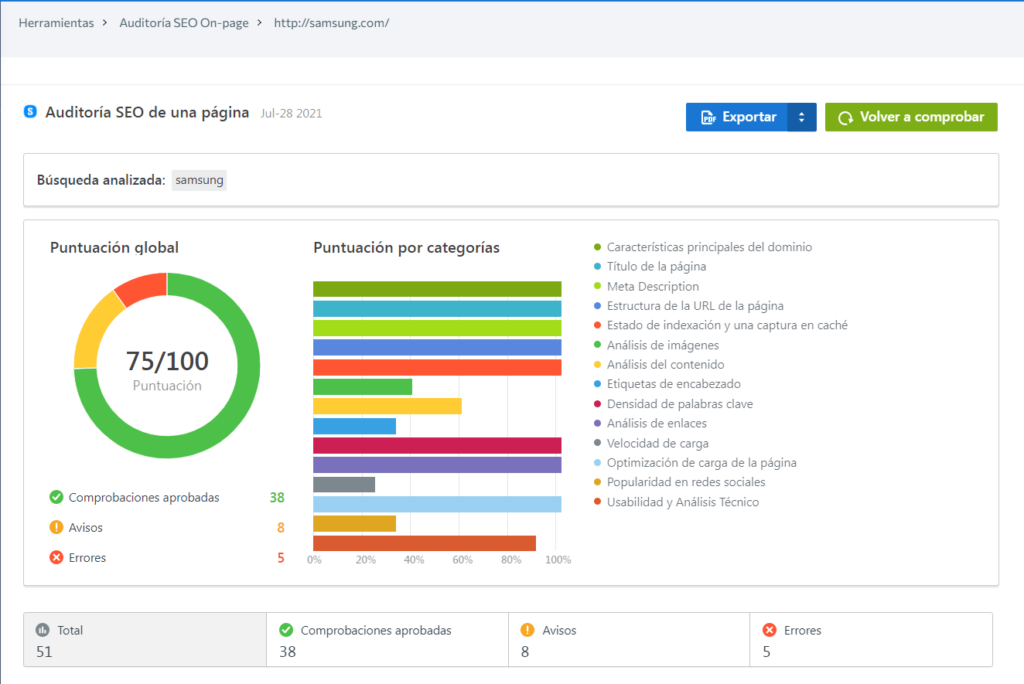The image size is (1024, 684).
Task: Click the red error icon beside Errores under the donut
Action: (56, 557)
